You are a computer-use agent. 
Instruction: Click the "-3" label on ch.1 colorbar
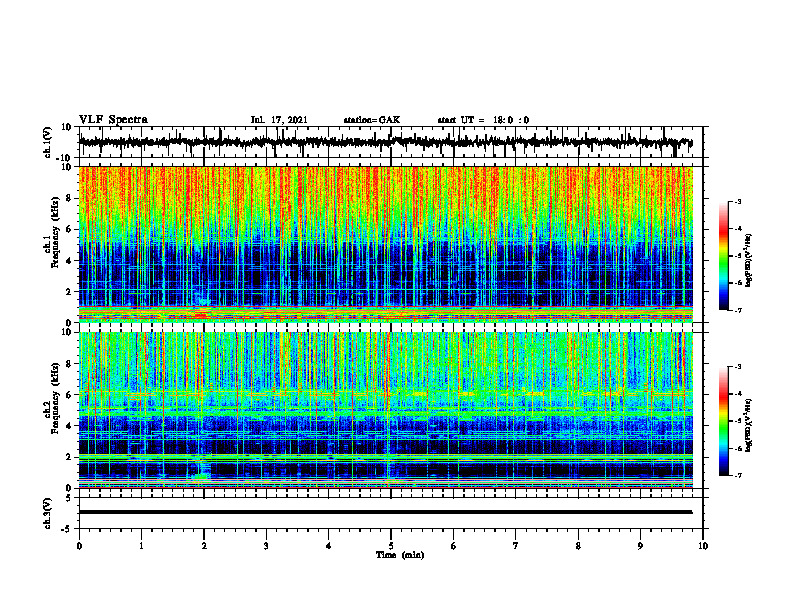[x=737, y=202]
